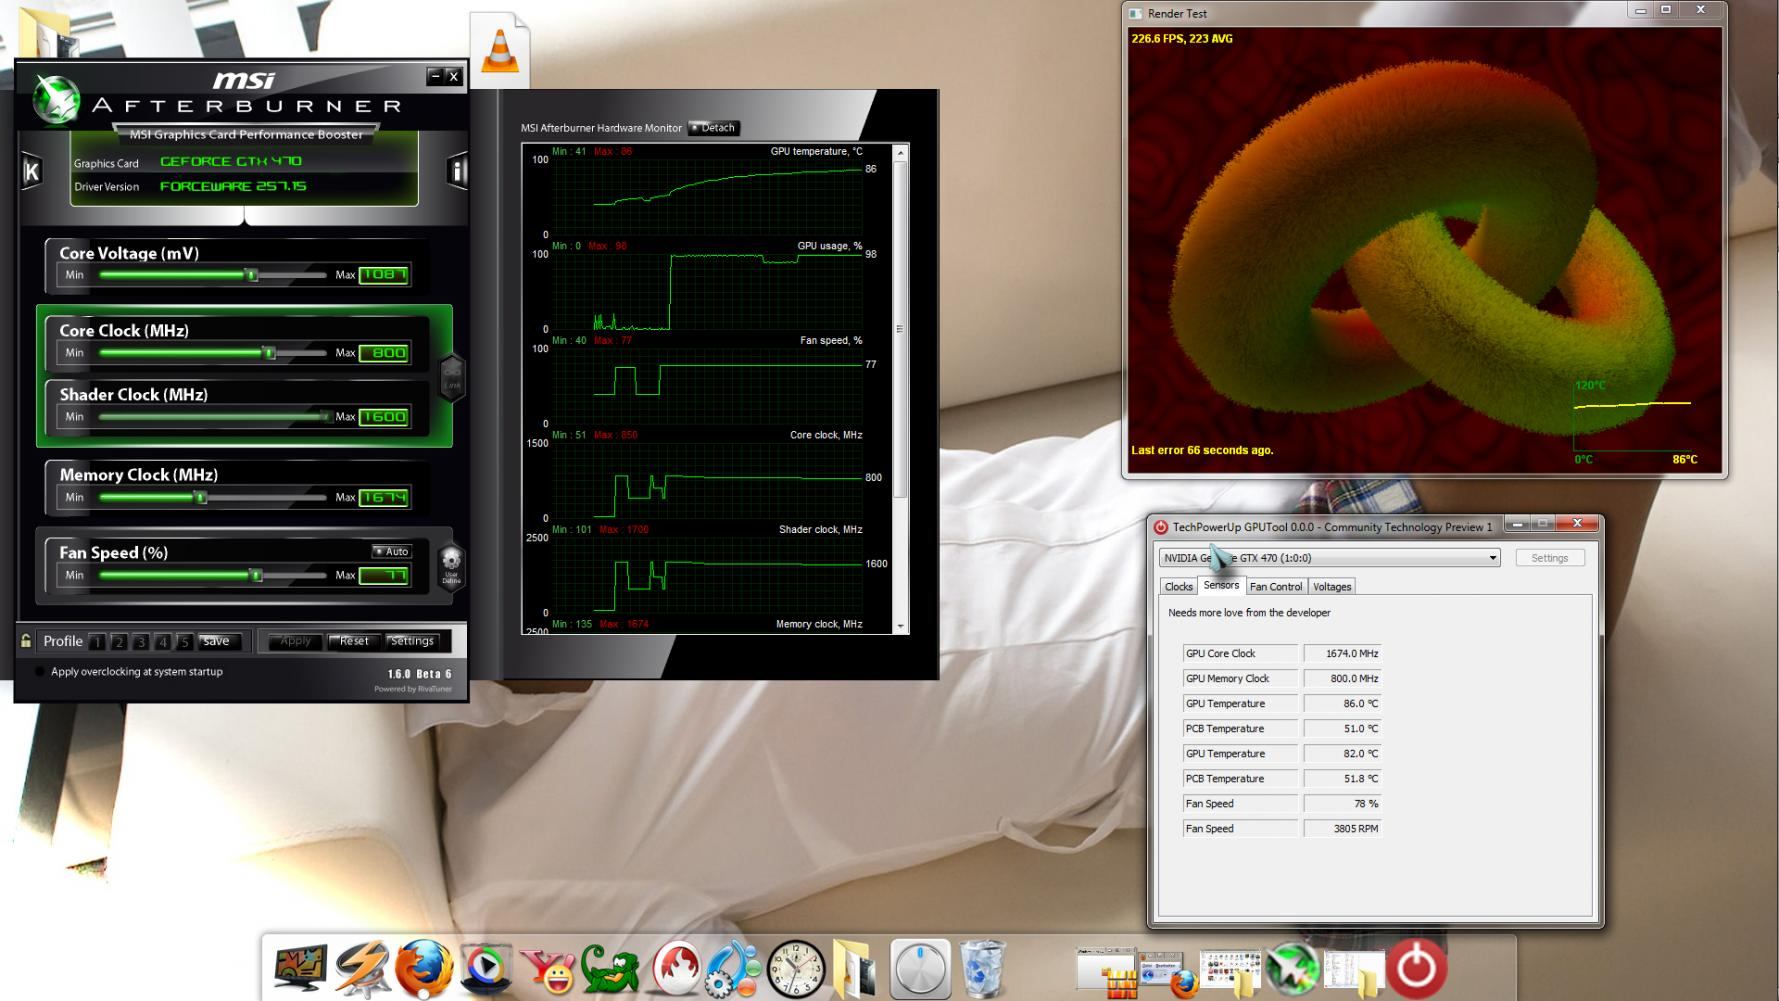Open the MSI Afterburner icon in the dock
This screenshot has width=1779, height=1001.
coord(1292,968)
